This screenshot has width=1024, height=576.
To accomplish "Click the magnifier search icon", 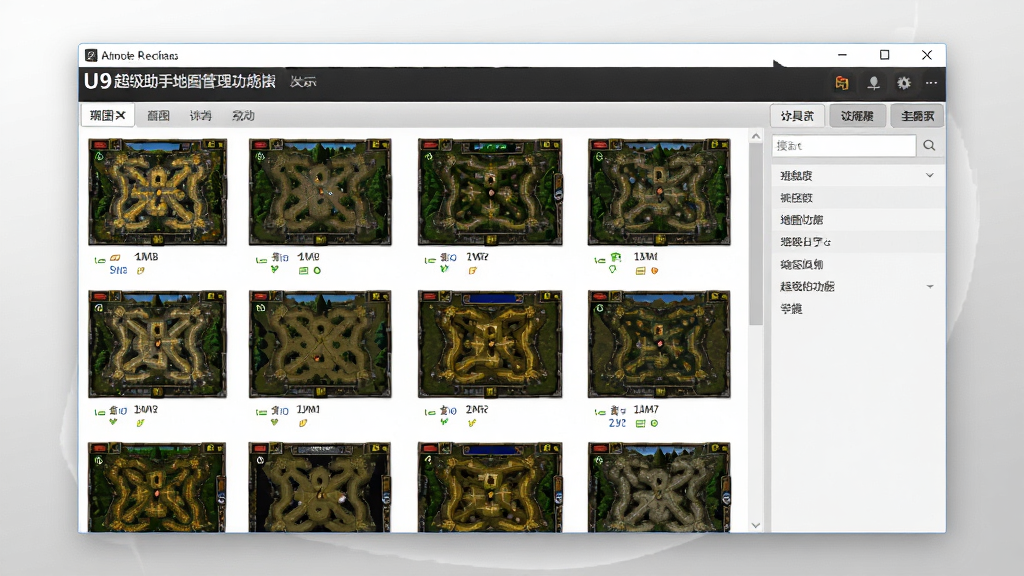I will 929,146.
